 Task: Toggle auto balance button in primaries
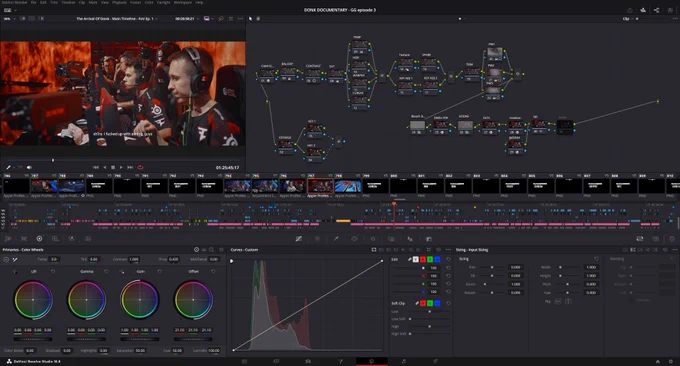pyautogui.click(x=6, y=259)
